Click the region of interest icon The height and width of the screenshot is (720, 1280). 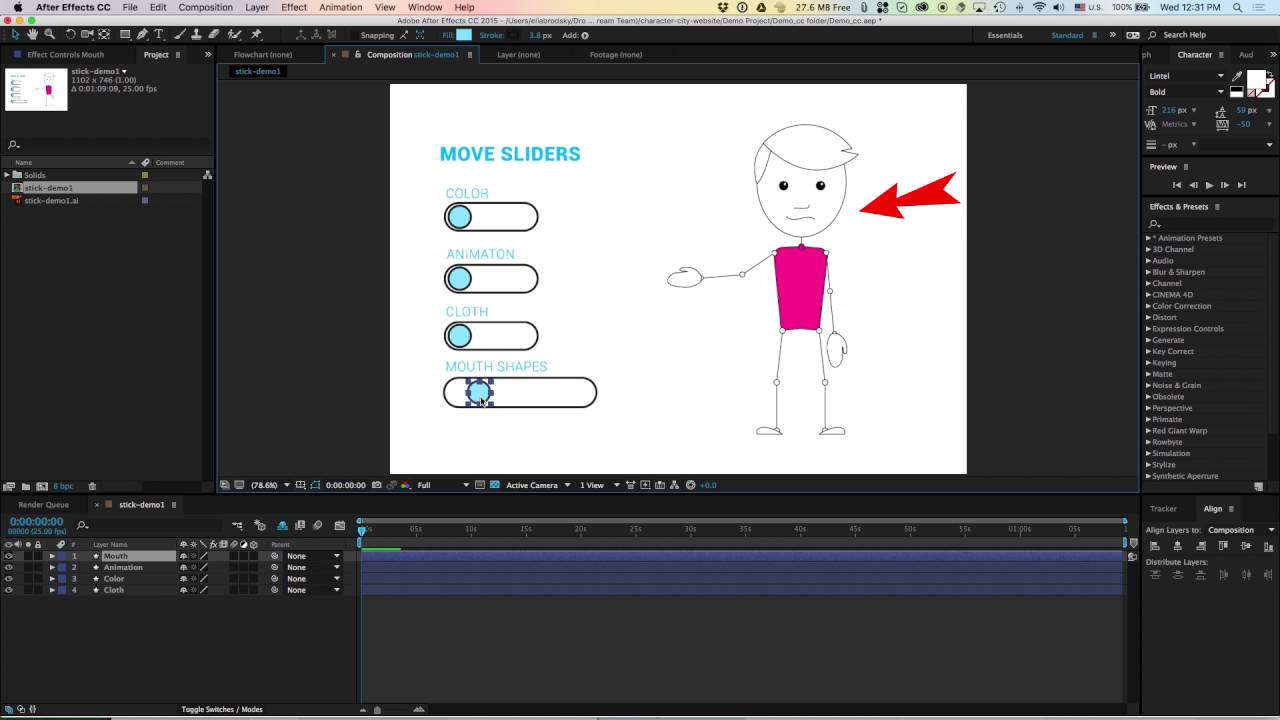480,485
